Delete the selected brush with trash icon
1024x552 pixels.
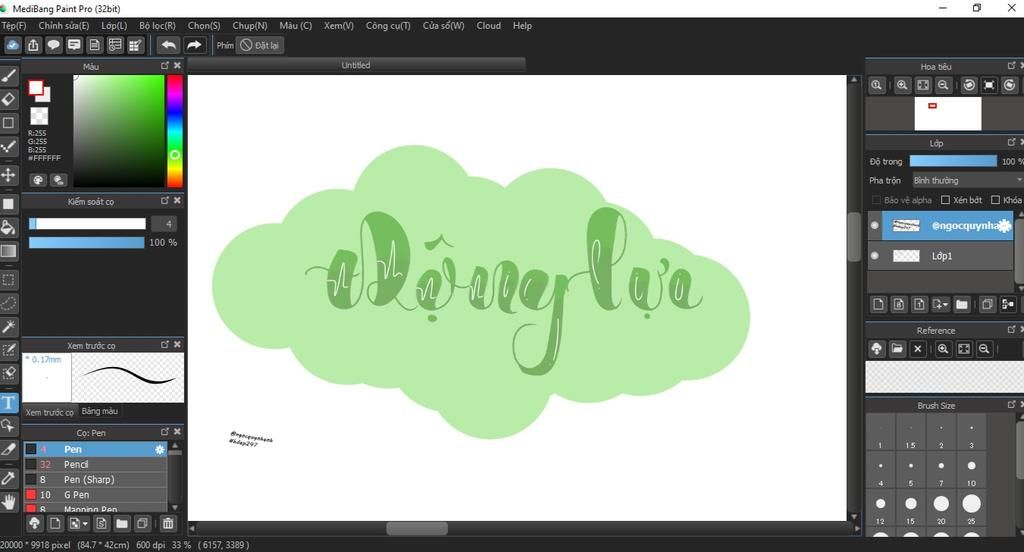168,523
